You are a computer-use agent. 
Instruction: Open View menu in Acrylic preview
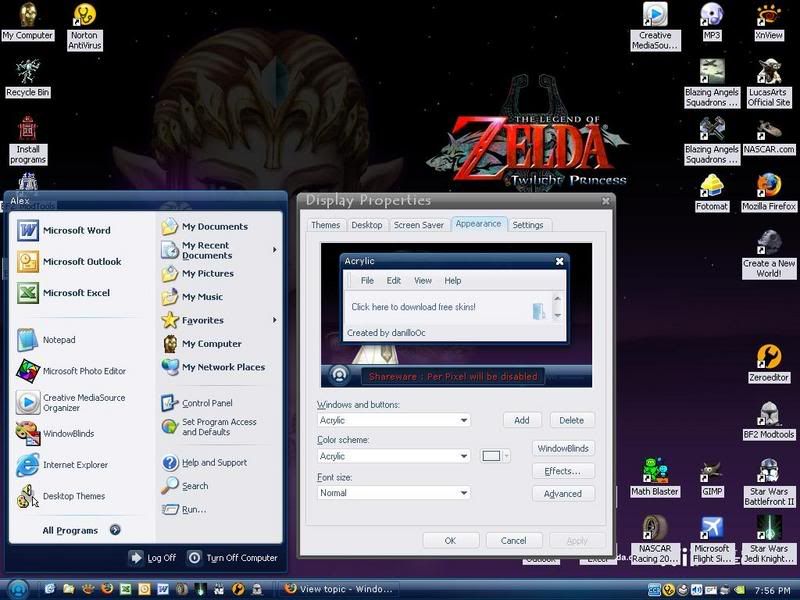[x=422, y=281]
